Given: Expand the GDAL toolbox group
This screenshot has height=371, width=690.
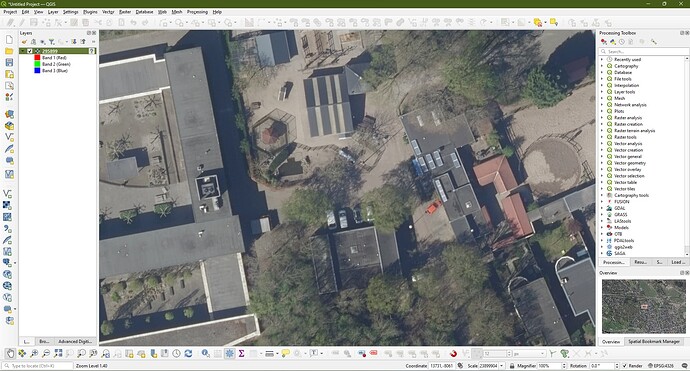Looking at the screenshot, I should point(602,208).
